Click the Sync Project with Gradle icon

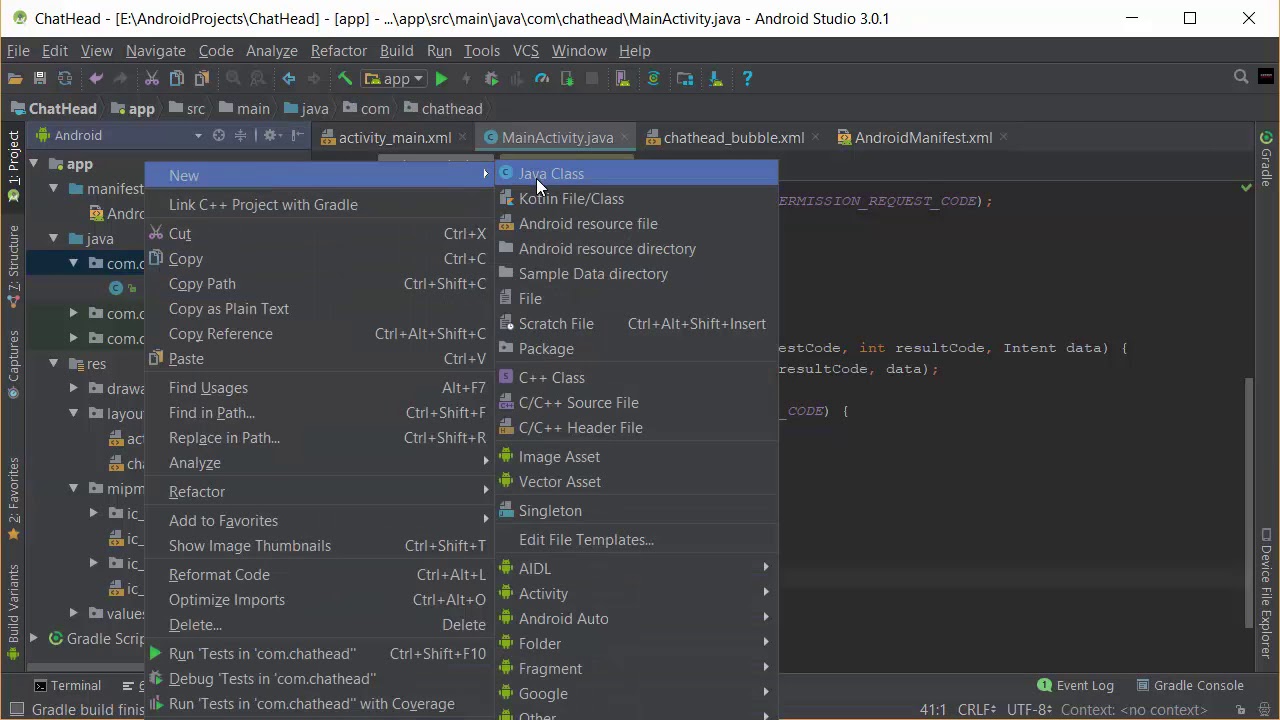(x=654, y=78)
